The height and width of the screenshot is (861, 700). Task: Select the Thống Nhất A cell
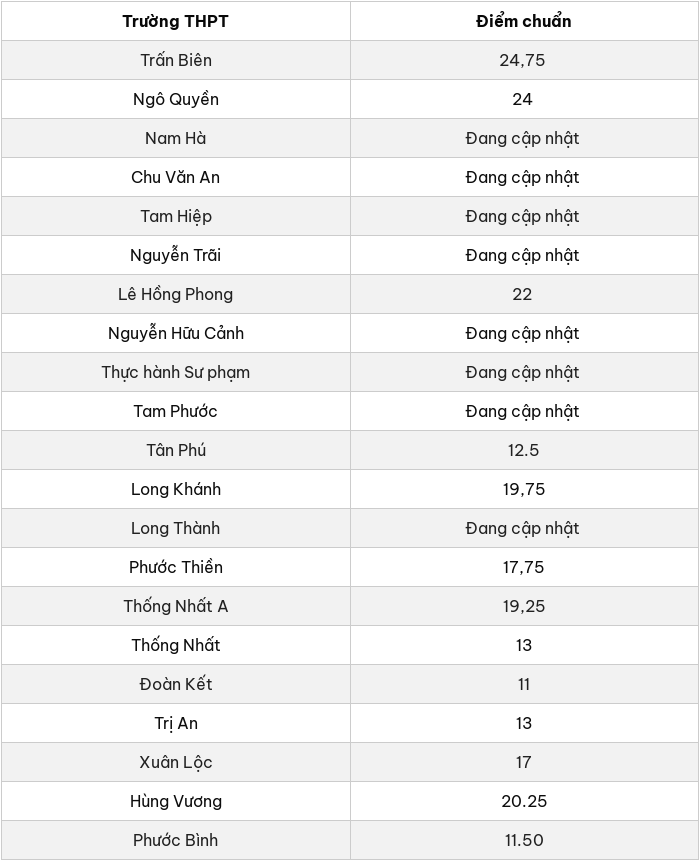[x=176, y=606]
